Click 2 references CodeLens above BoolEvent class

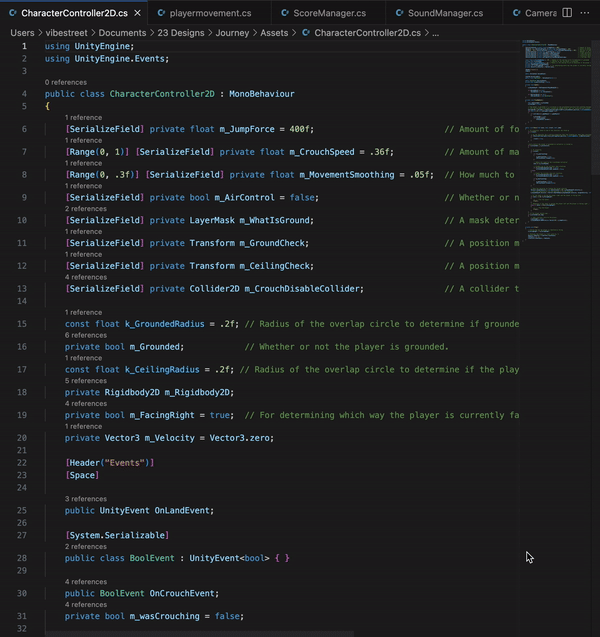click(86, 546)
